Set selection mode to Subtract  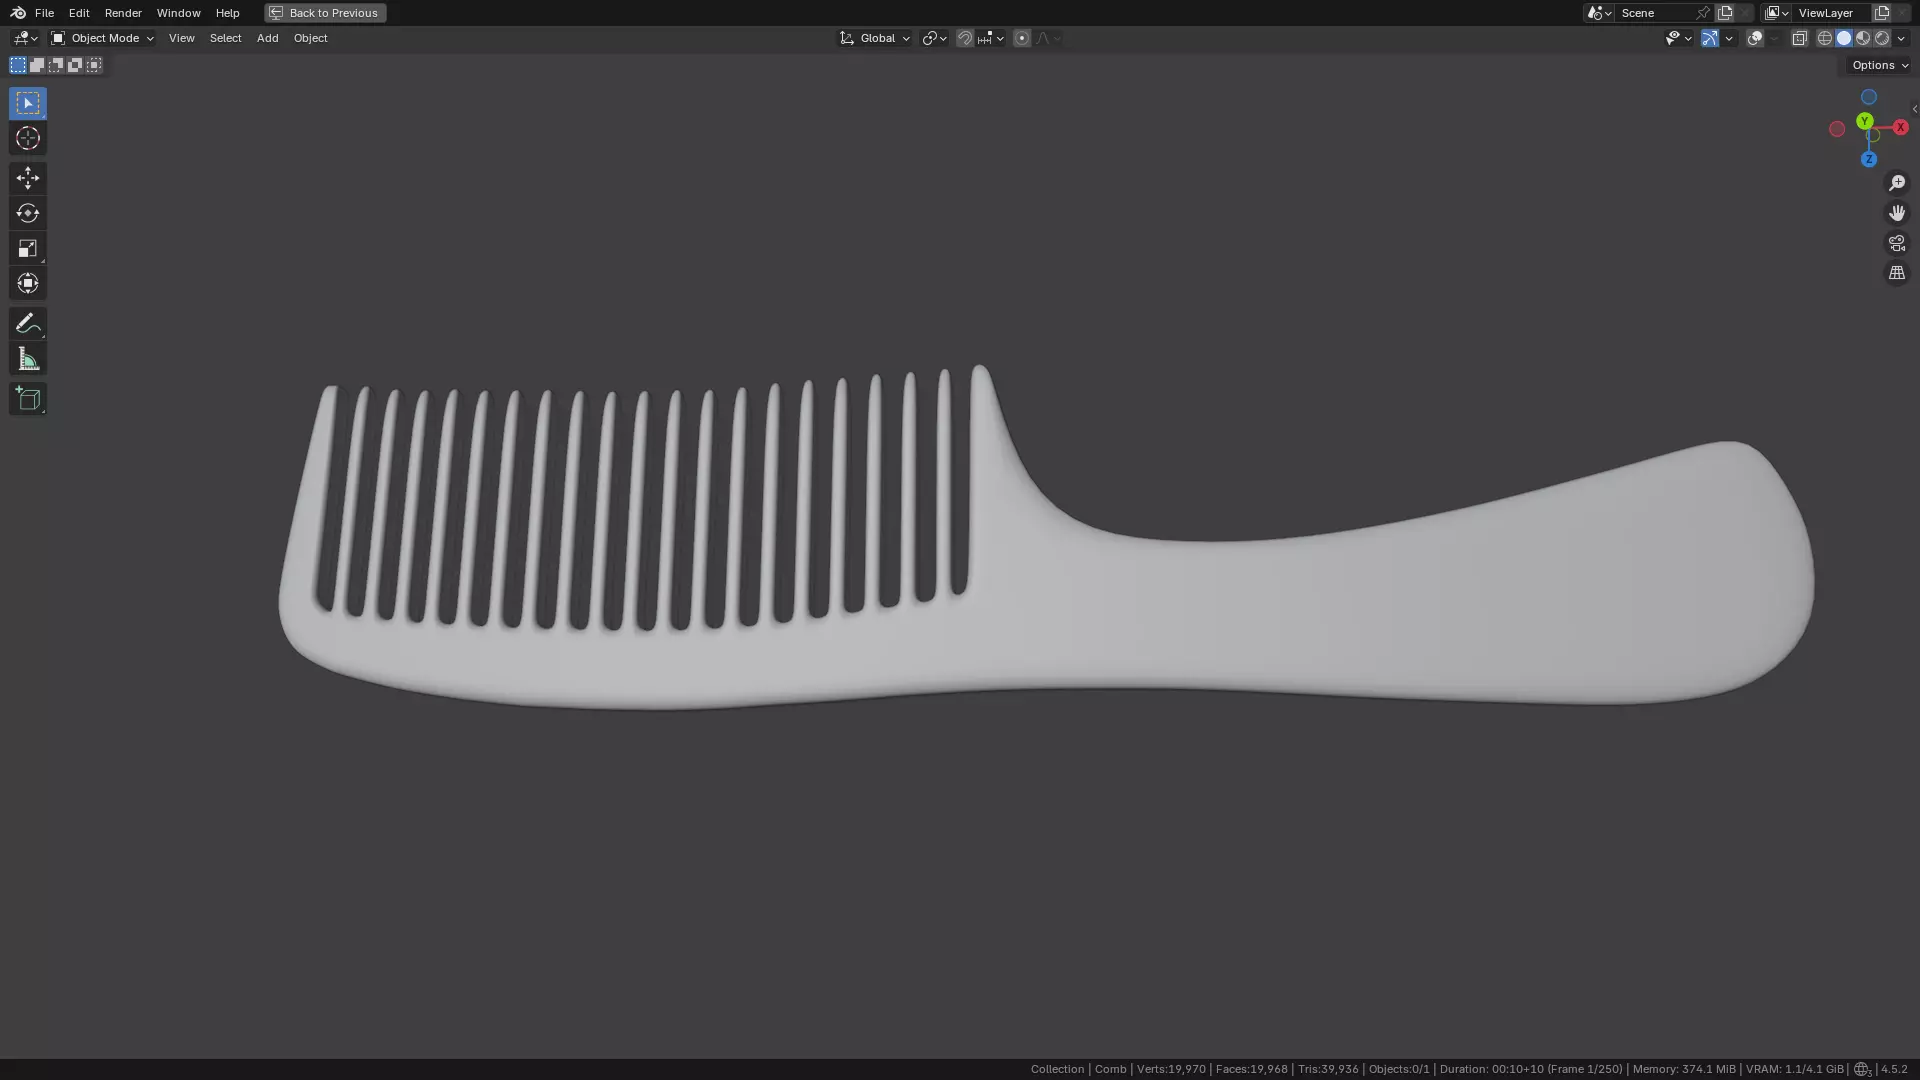coord(56,65)
